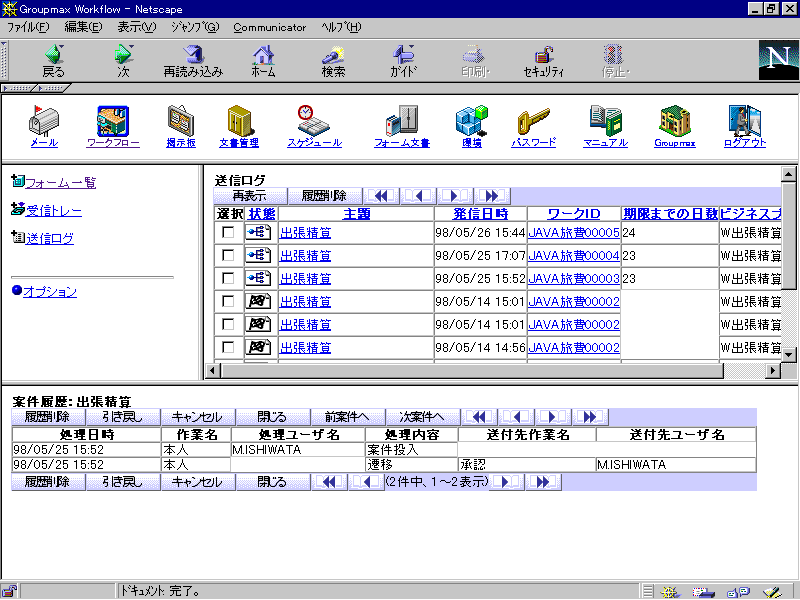The height and width of the screenshot is (600, 800).
Task: Sort the list by the 主題 column header
Action: (356, 214)
